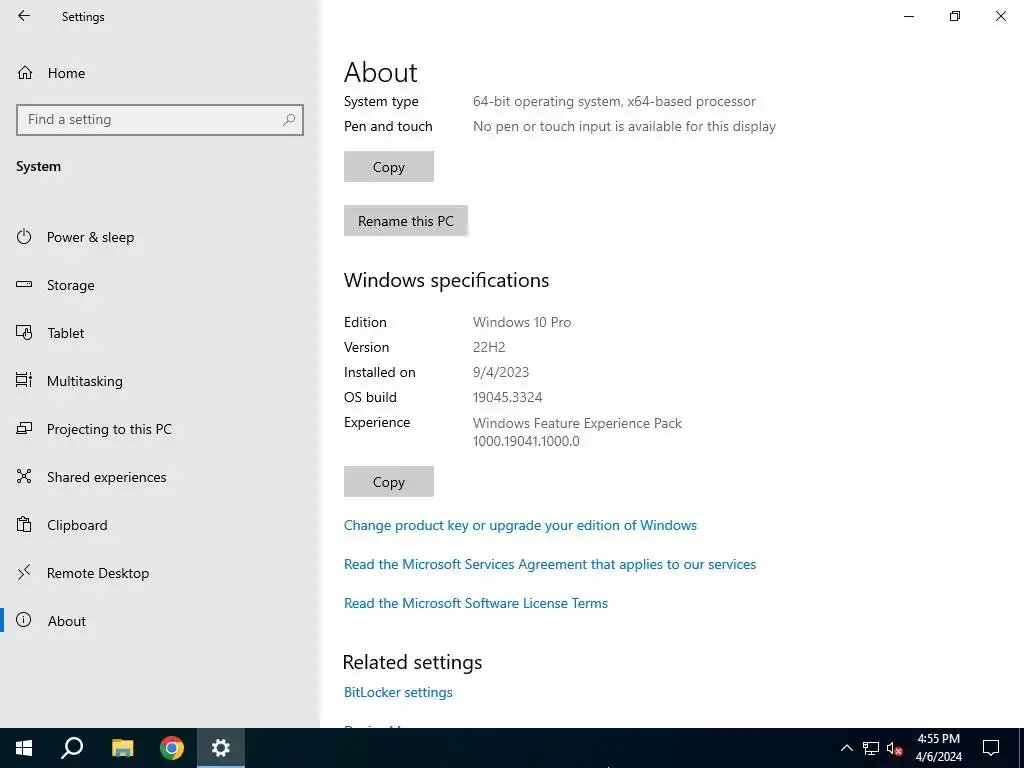Click the Clipboard icon in sidebar
The width and height of the screenshot is (1024, 768).
[x=24, y=524]
